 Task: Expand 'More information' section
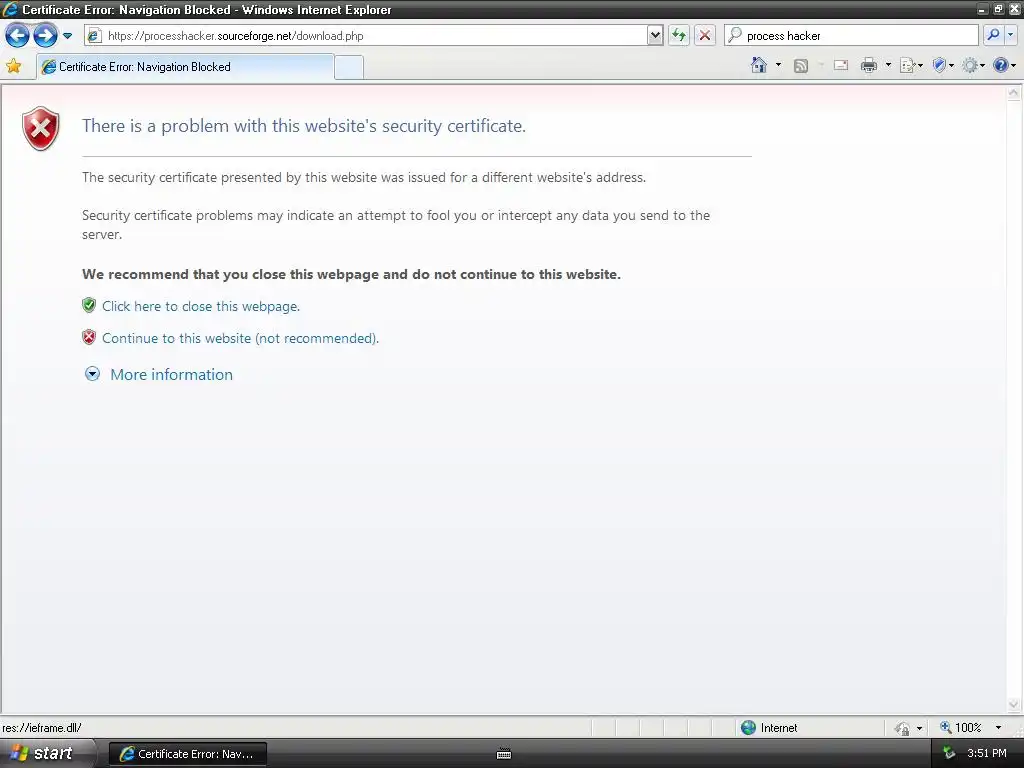(171, 374)
